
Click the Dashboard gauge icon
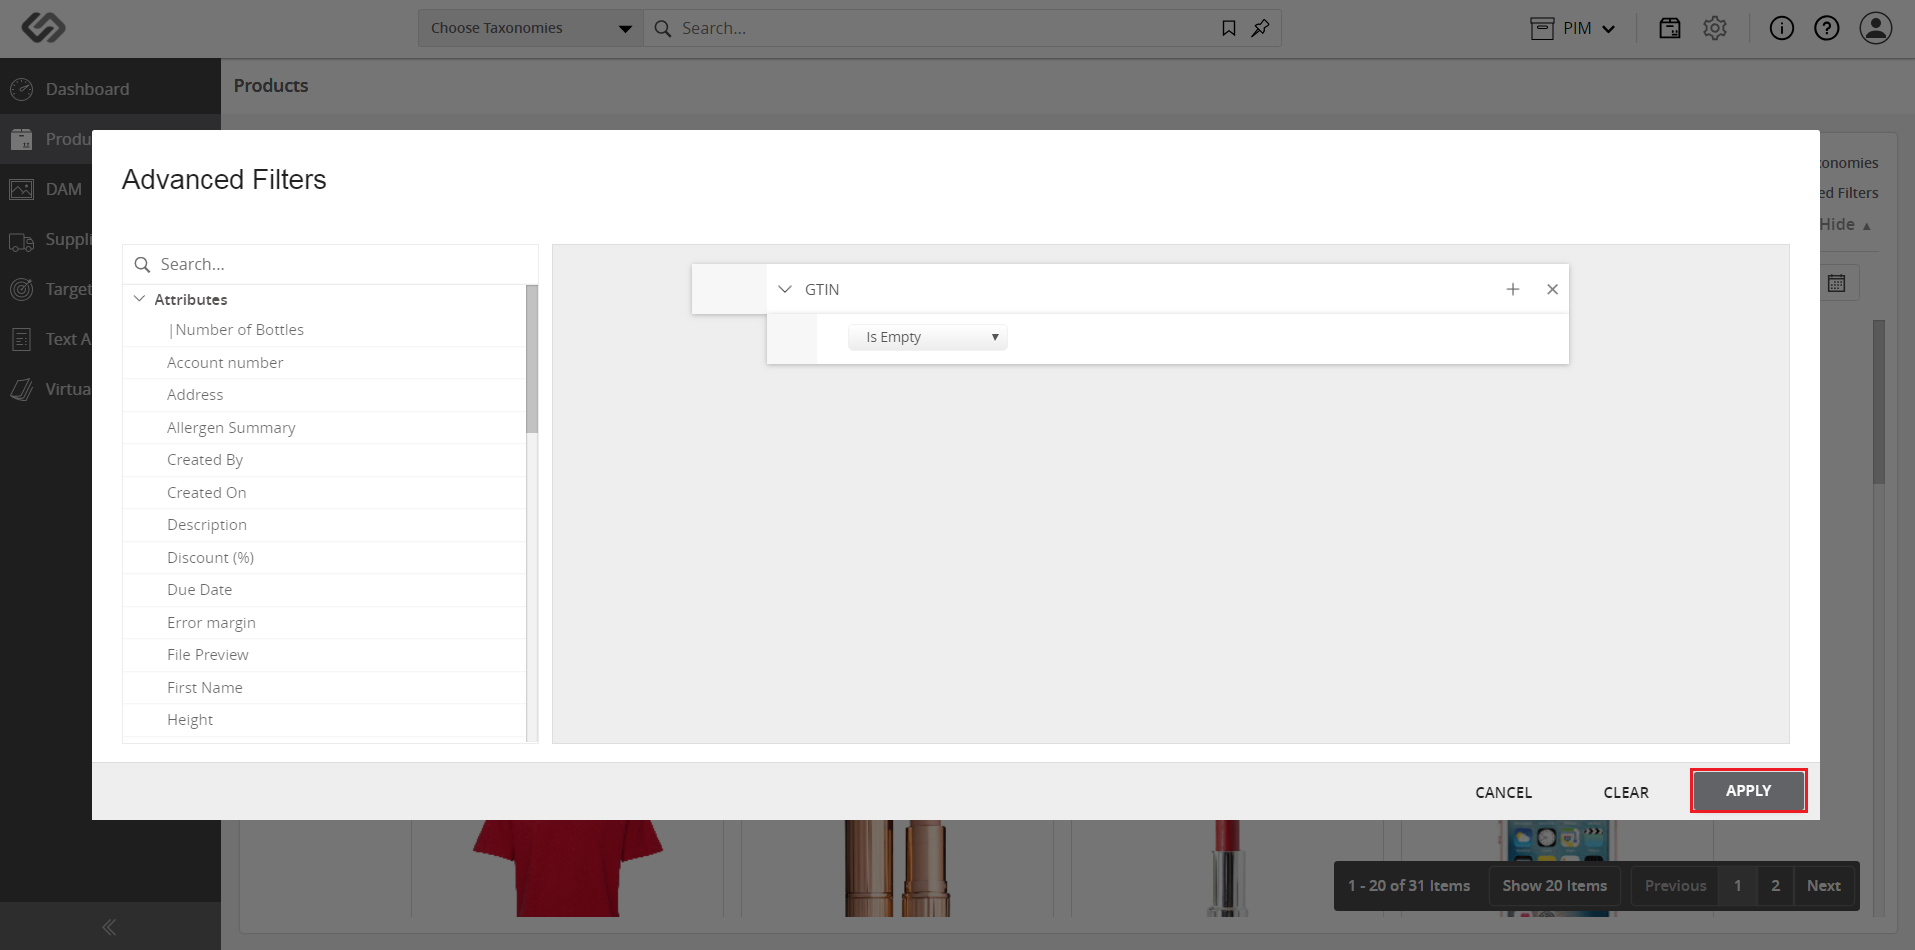pos(21,89)
